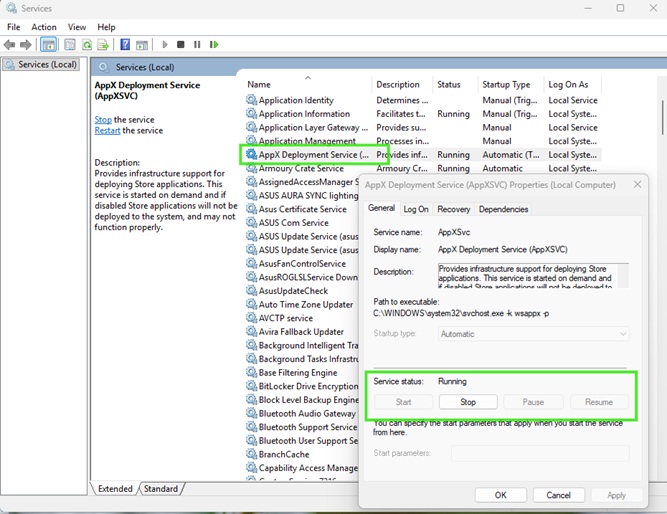The image size is (667, 514).
Task: Click the Name column header to sort
Action: point(260,85)
